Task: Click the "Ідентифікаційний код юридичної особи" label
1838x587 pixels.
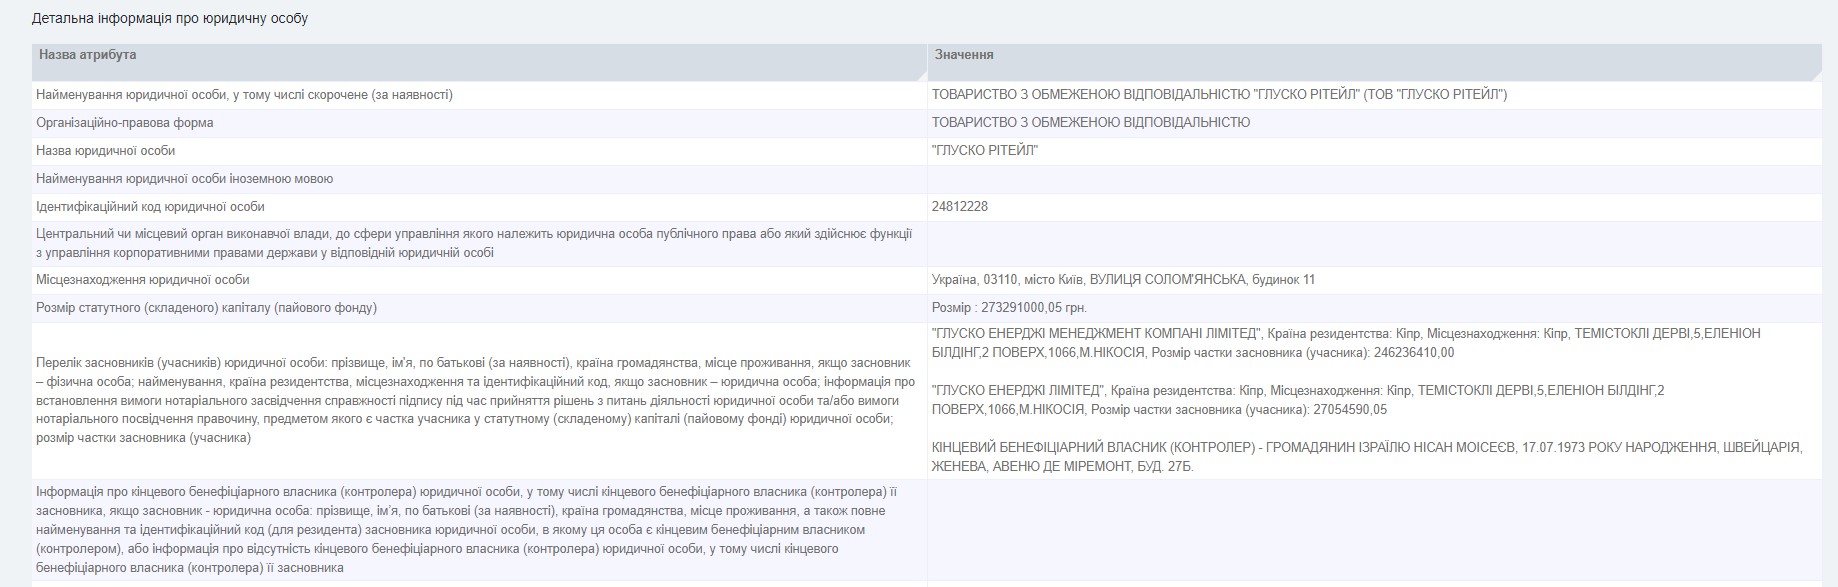Action: (x=150, y=207)
